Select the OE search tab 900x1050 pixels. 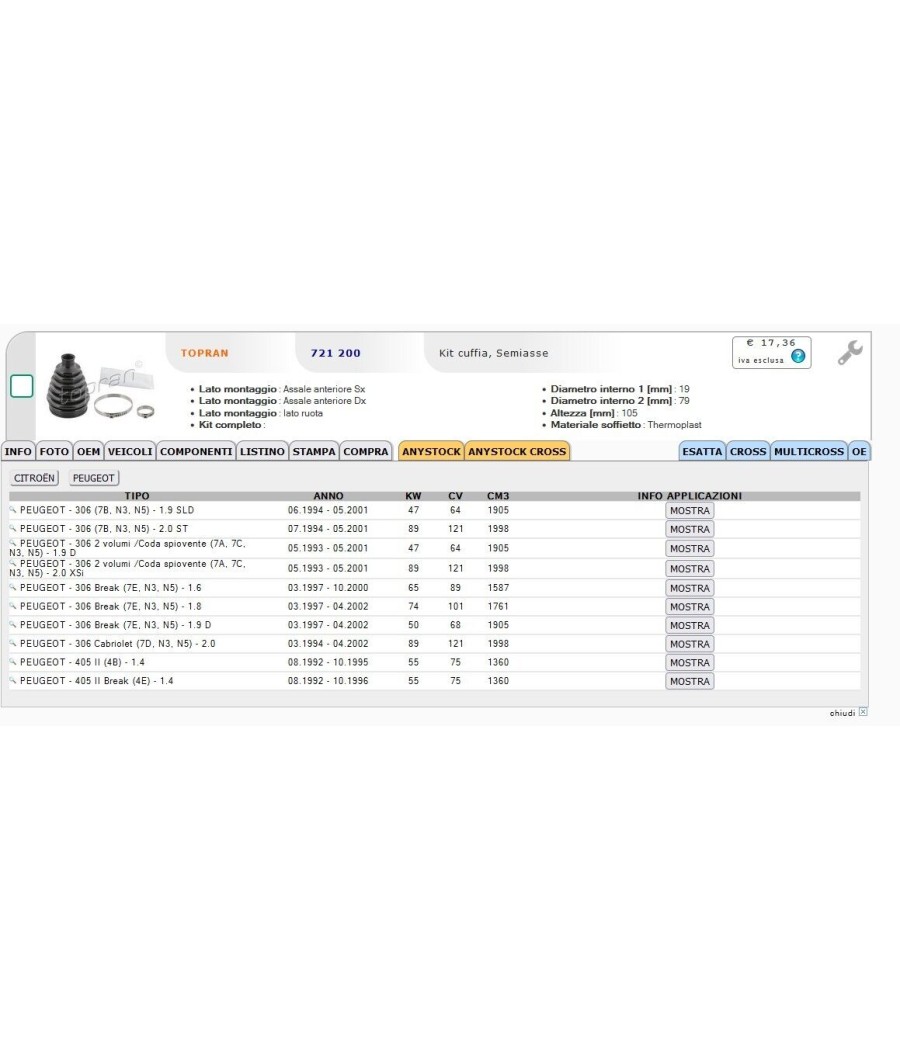[x=859, y=451]
